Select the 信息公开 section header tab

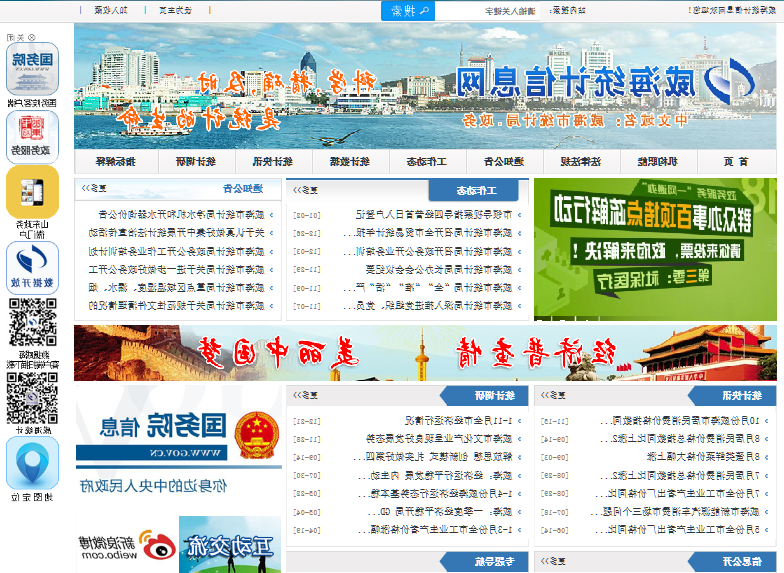[734, 562]
